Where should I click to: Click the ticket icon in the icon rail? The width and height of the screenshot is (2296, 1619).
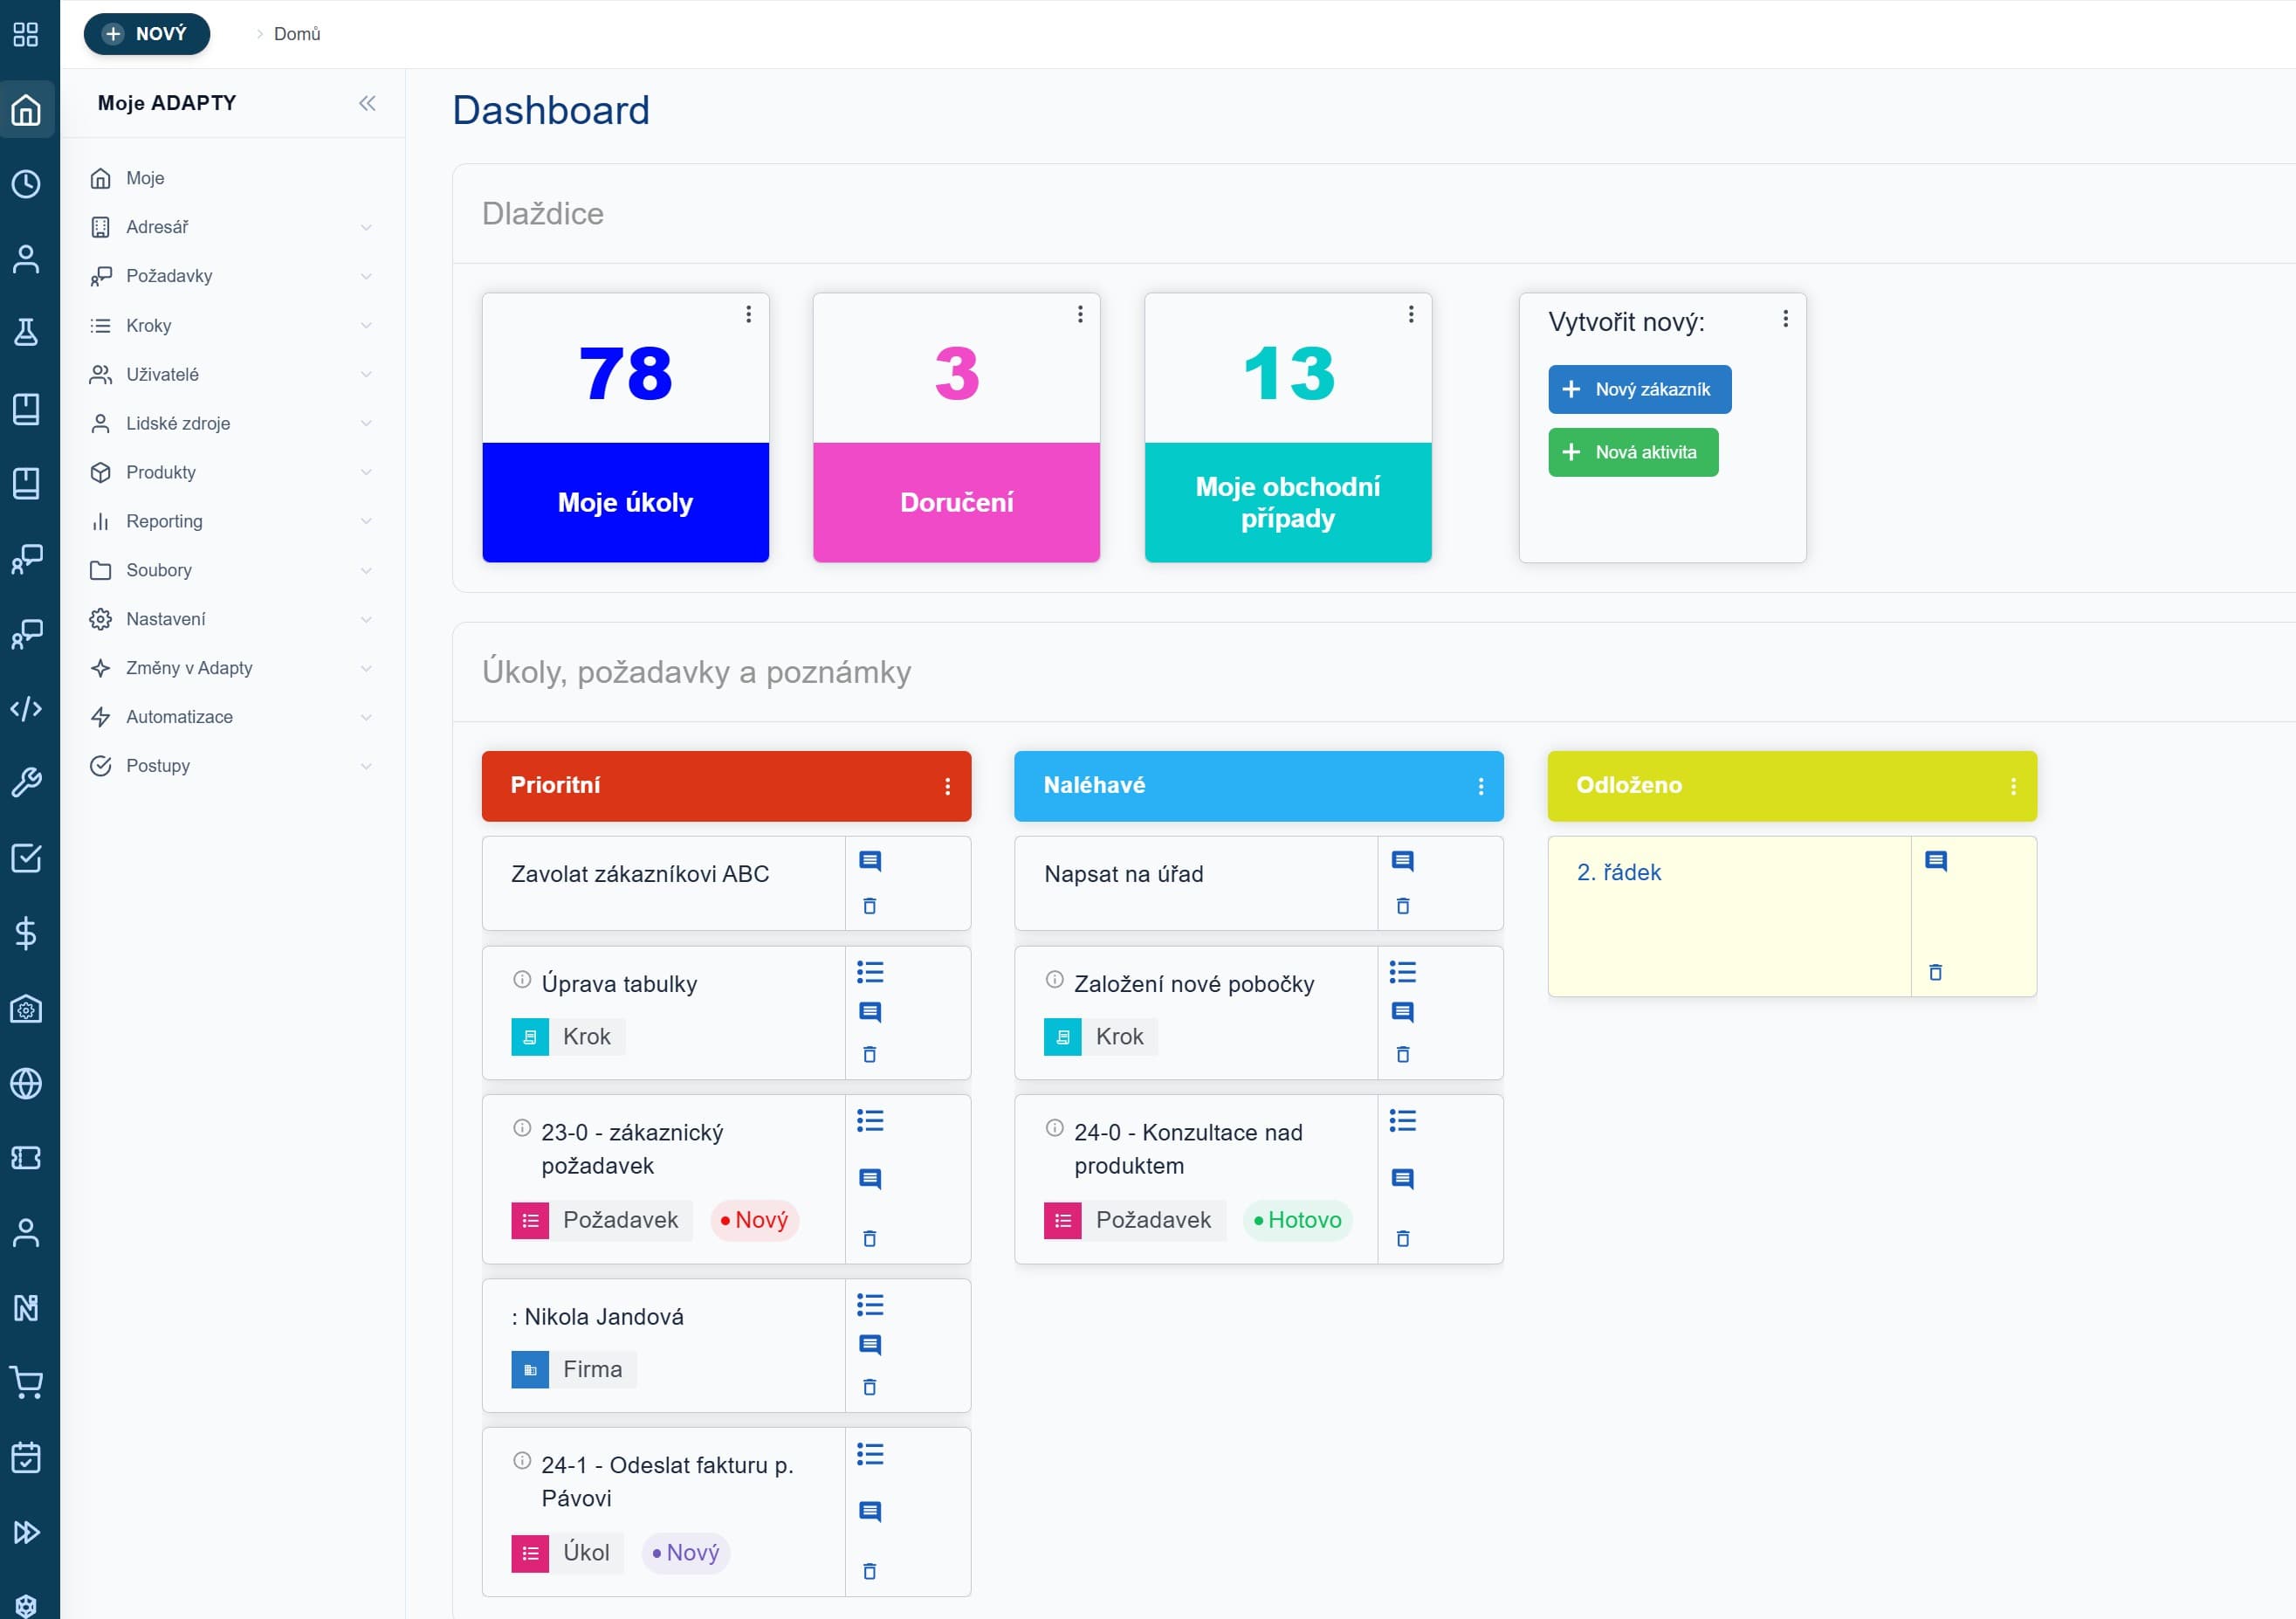click(x=26, y=1158)
